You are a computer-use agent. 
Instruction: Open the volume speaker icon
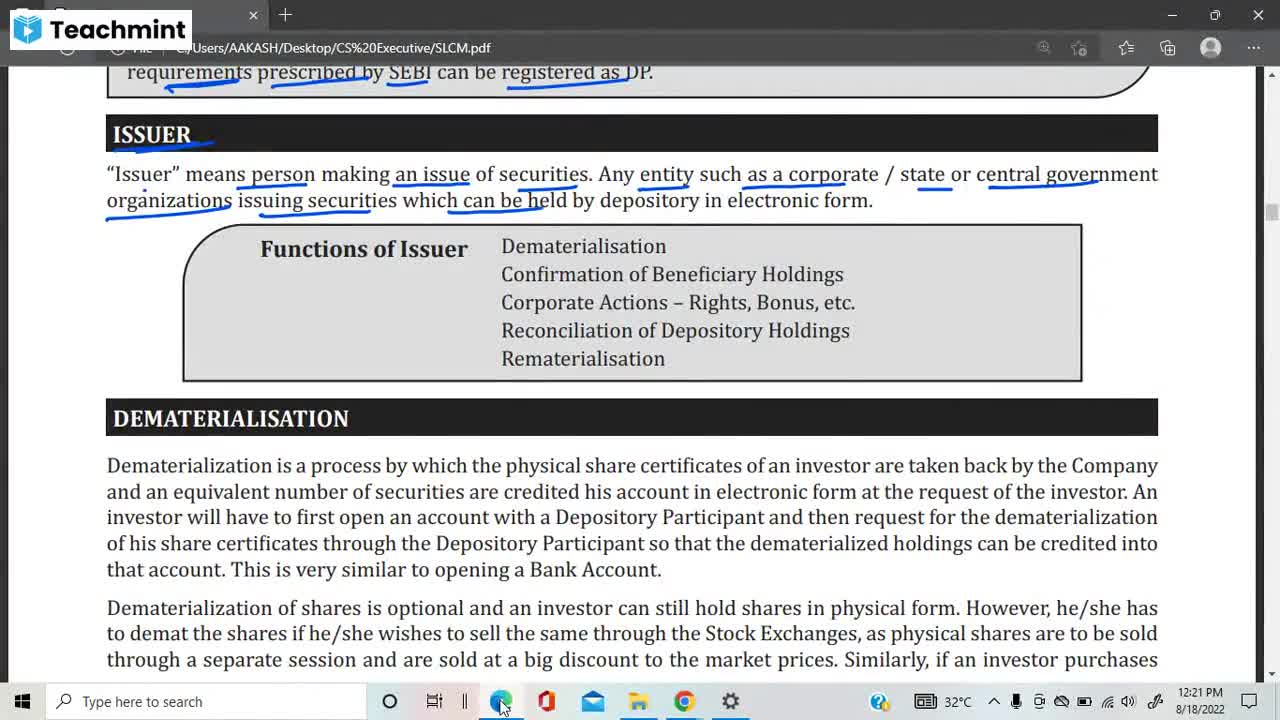[x=1129, y=701]
